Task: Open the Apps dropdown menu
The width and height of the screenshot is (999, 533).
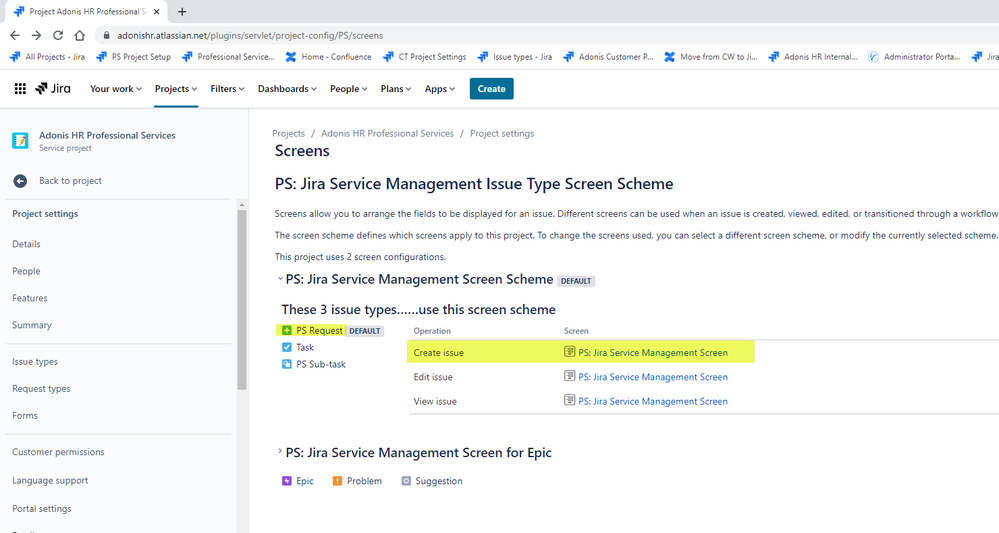Action: (440, 89)
